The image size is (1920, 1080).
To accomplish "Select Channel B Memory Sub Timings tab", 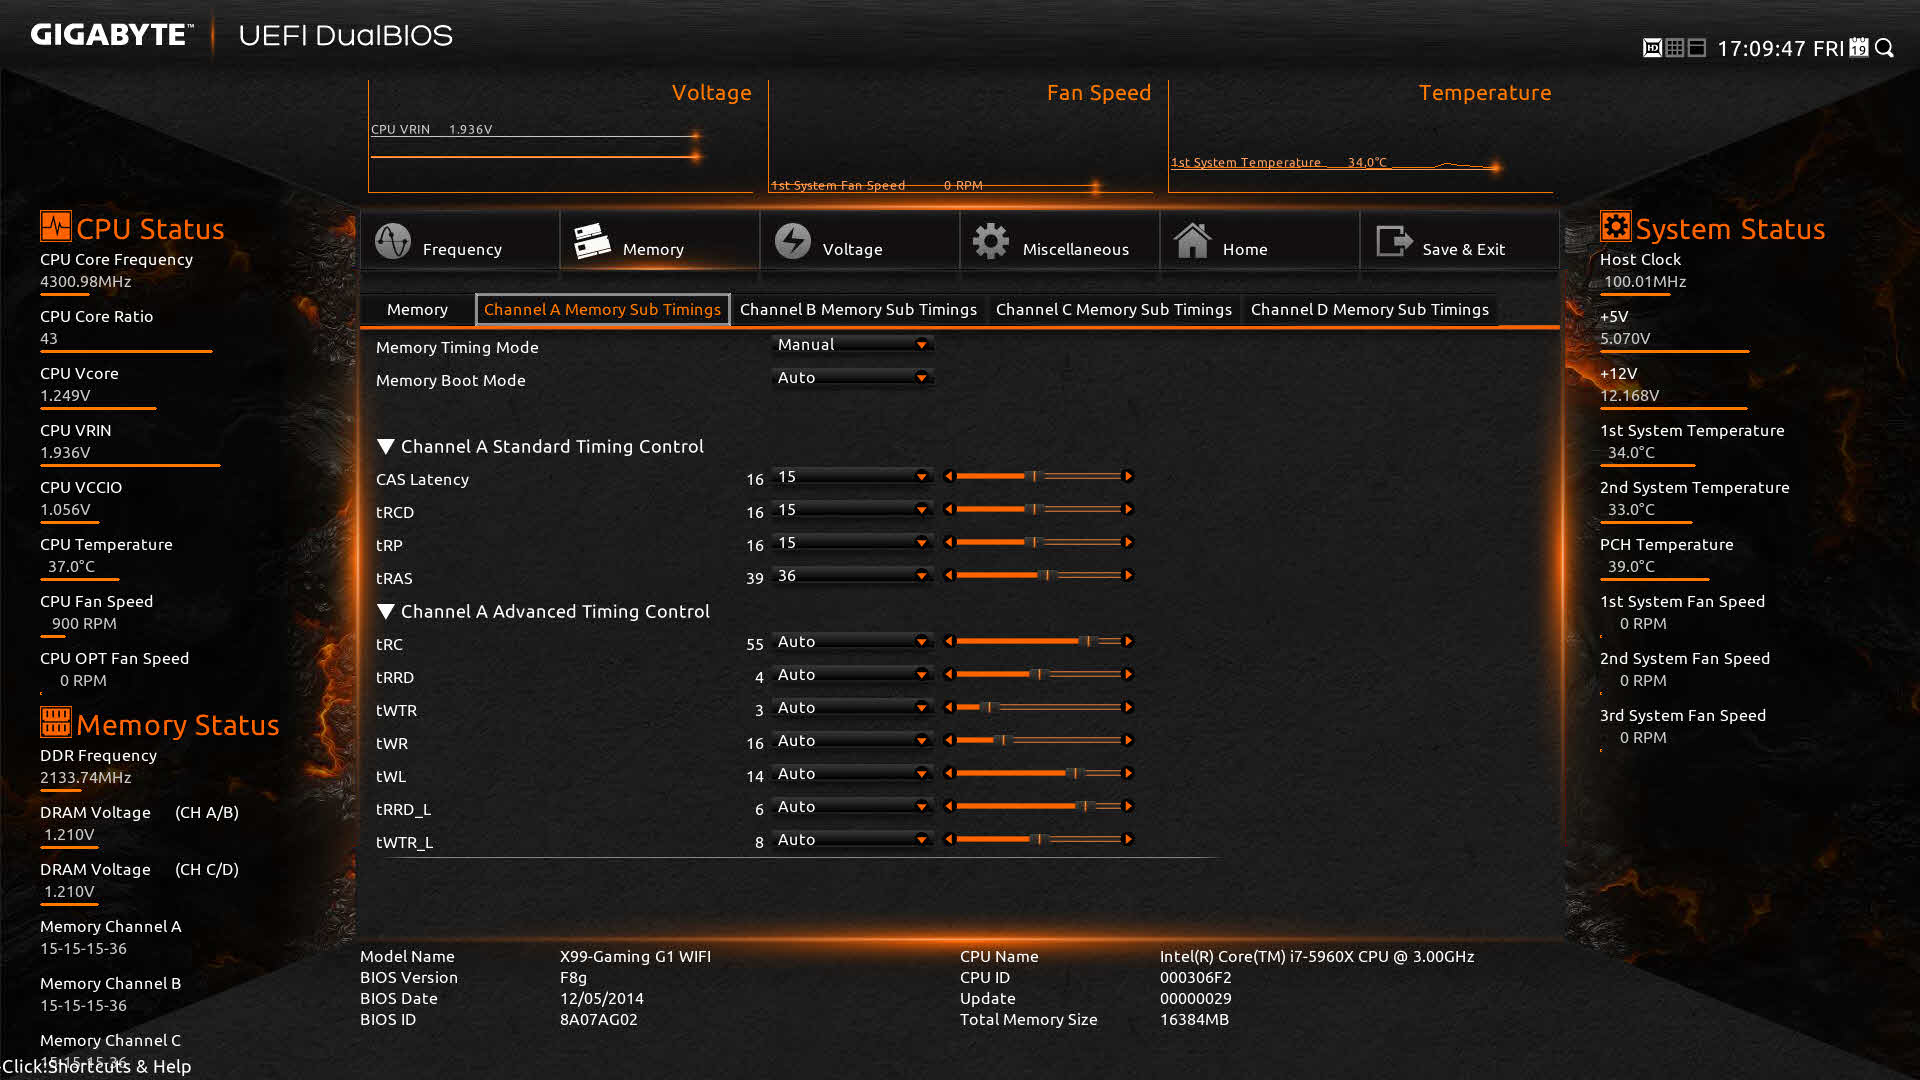I will pyautogui.click(x=858, y=309).
